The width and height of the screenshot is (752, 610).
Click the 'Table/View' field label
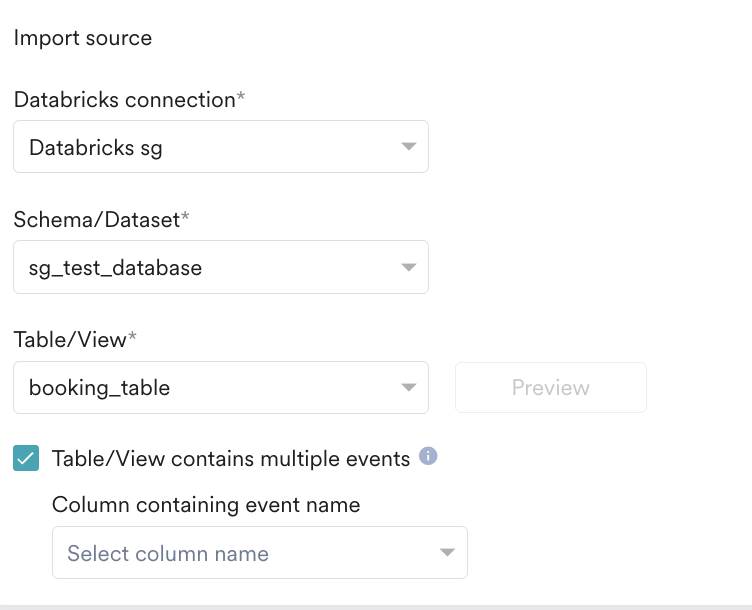click(x=70, y=340)
